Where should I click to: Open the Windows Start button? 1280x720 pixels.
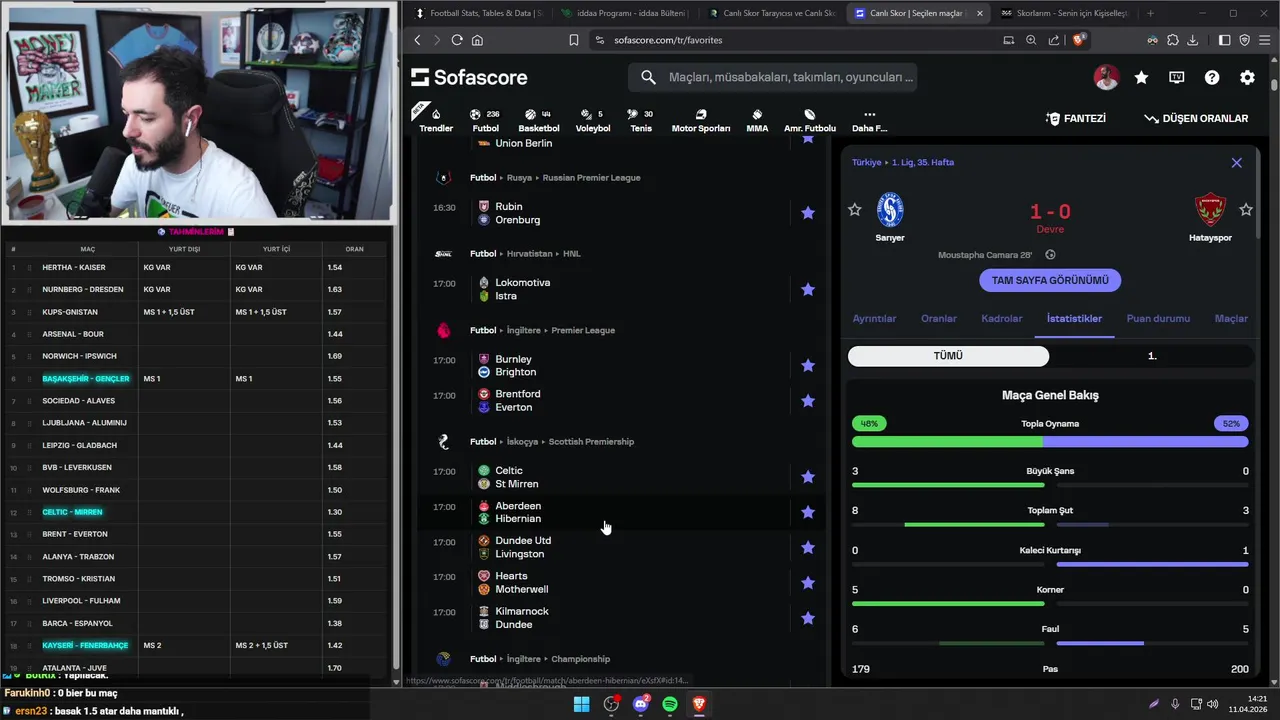(581, 704)
